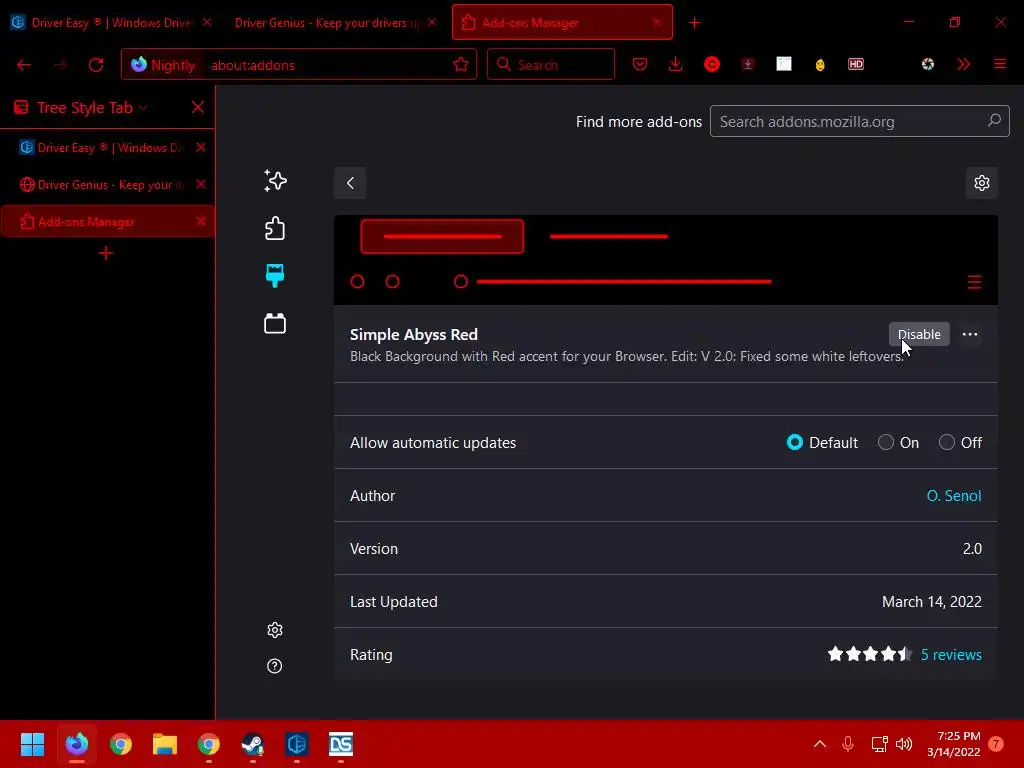
Task: Click the red circular C extension icon
Action: pos(712,64)
